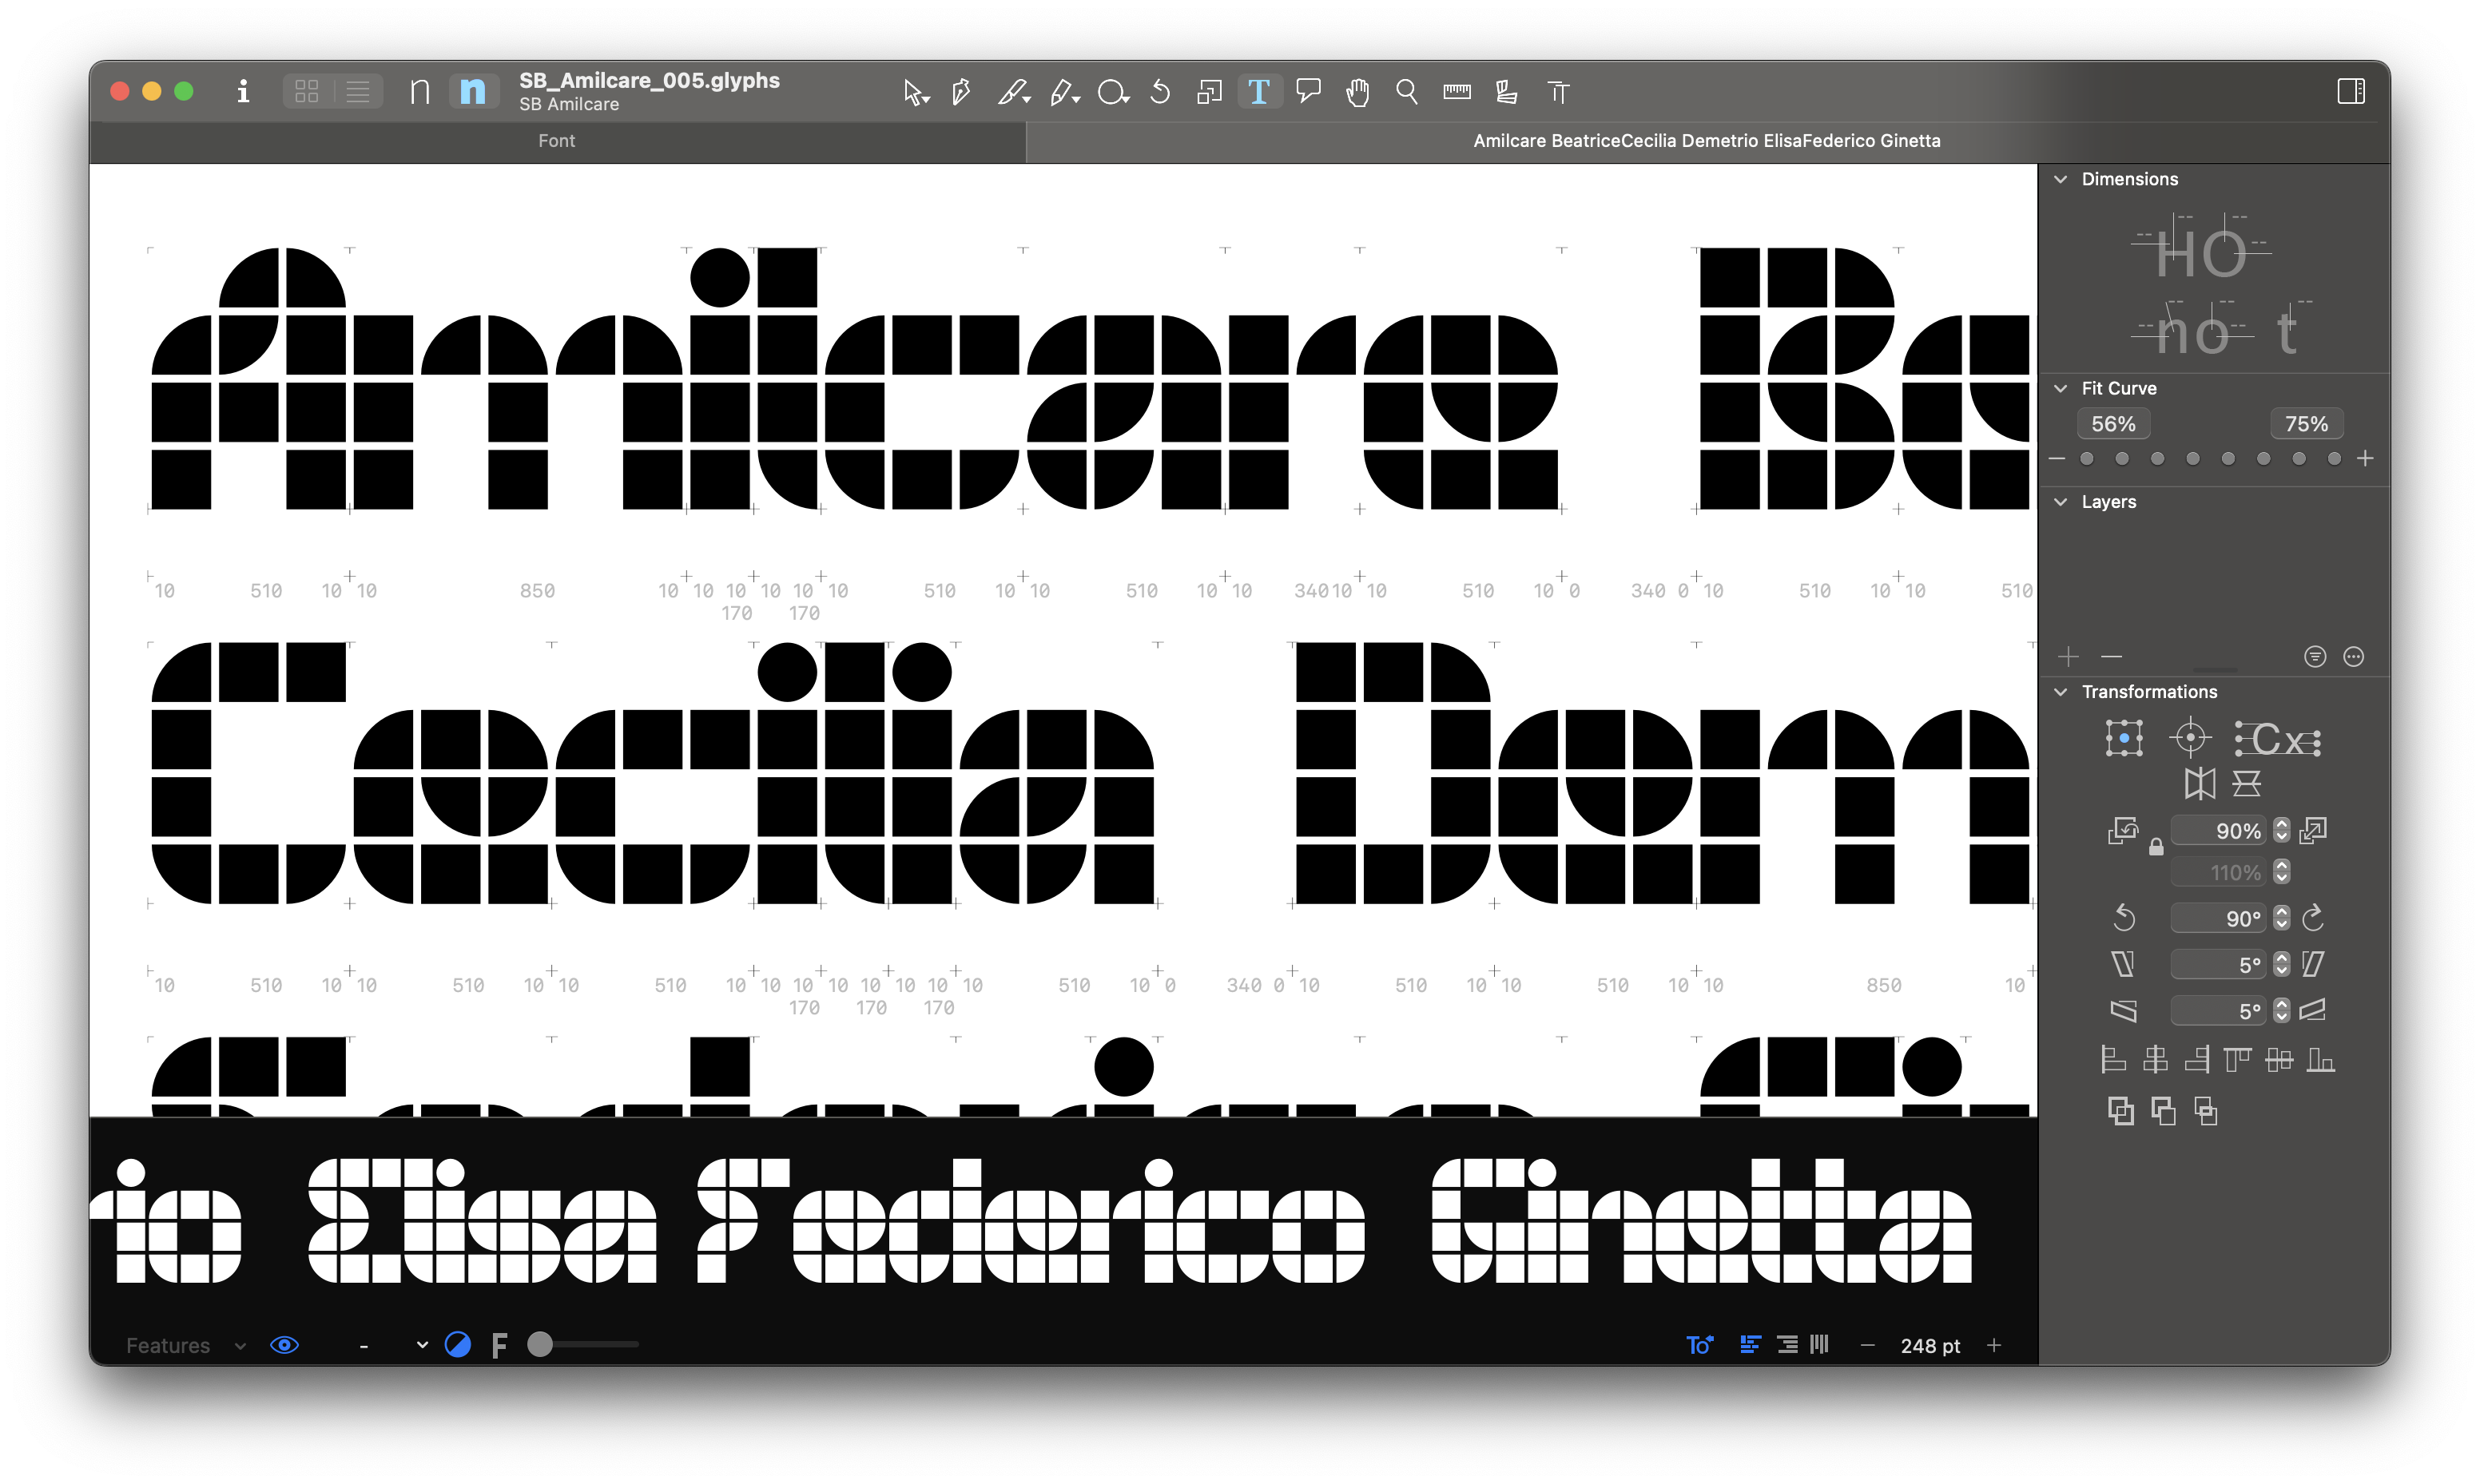Viewport: 2480px width, 1484px height.
Task: Open the Measurement ruler tool
Action: click(x=1456, y=92)
